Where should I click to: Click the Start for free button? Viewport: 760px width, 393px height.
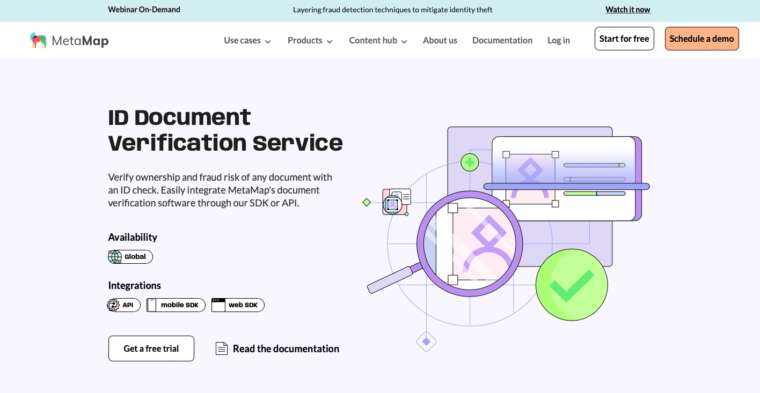[x=624, y=39]
